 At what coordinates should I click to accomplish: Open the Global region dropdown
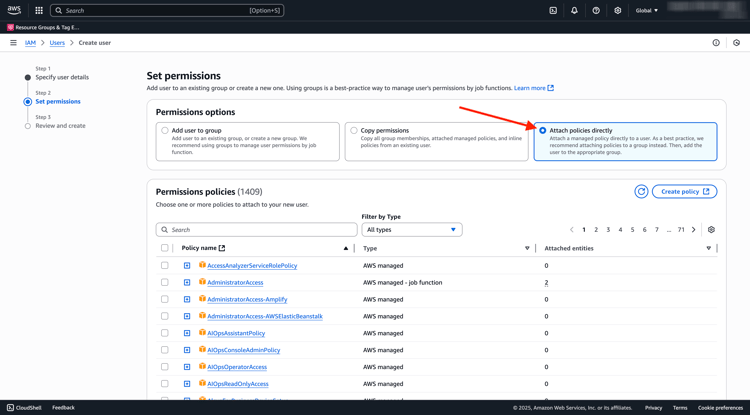click(647, 11)
